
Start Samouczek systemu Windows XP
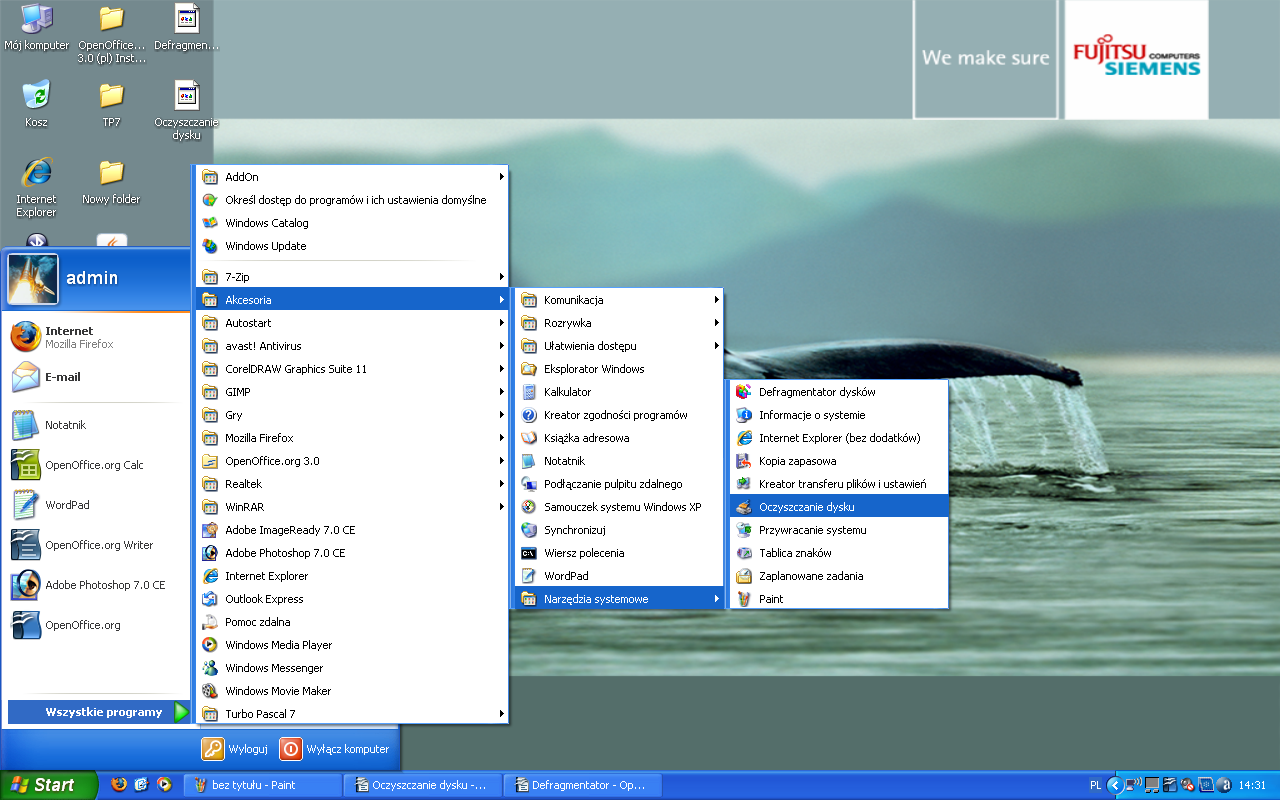[x=619, y=507]
